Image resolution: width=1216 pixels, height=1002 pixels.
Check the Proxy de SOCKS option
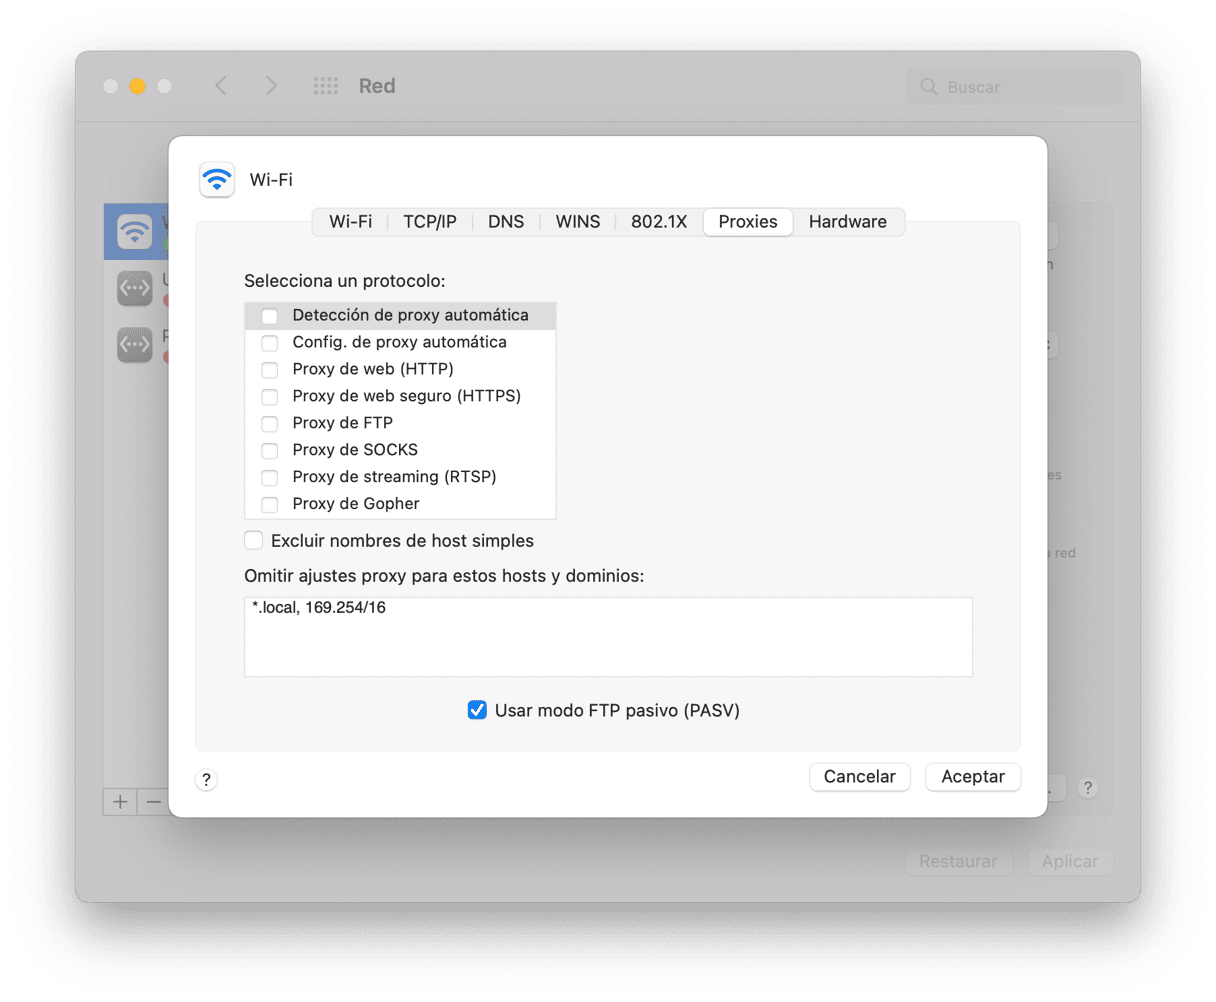270,451
